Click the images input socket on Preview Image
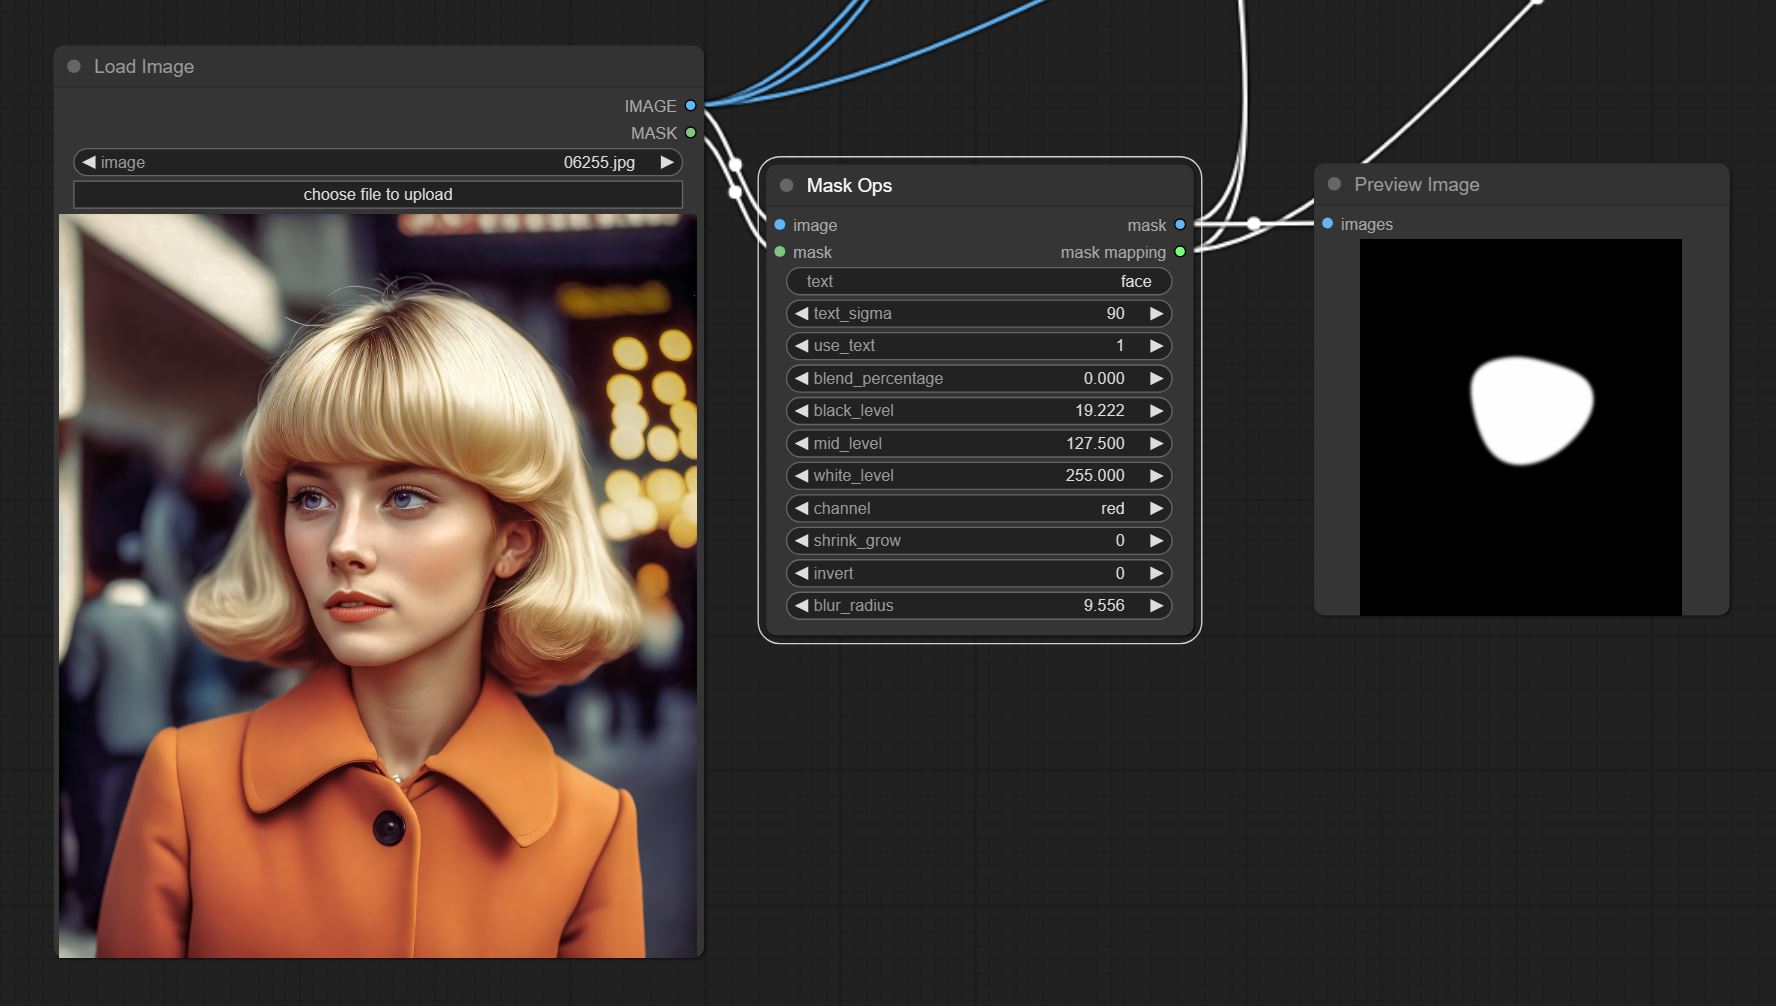Viewport: 1776px width, 1006px height. [x=1327, y=224]
